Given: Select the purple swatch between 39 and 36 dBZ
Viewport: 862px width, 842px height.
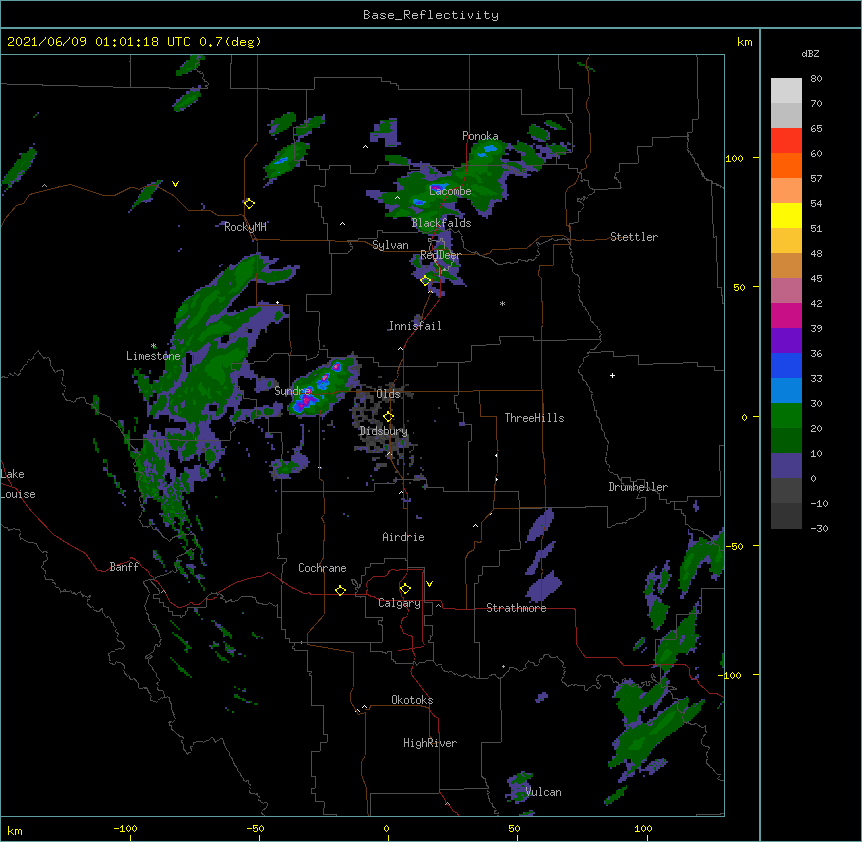Looking at the screenshot, I should tap(786, 341).
